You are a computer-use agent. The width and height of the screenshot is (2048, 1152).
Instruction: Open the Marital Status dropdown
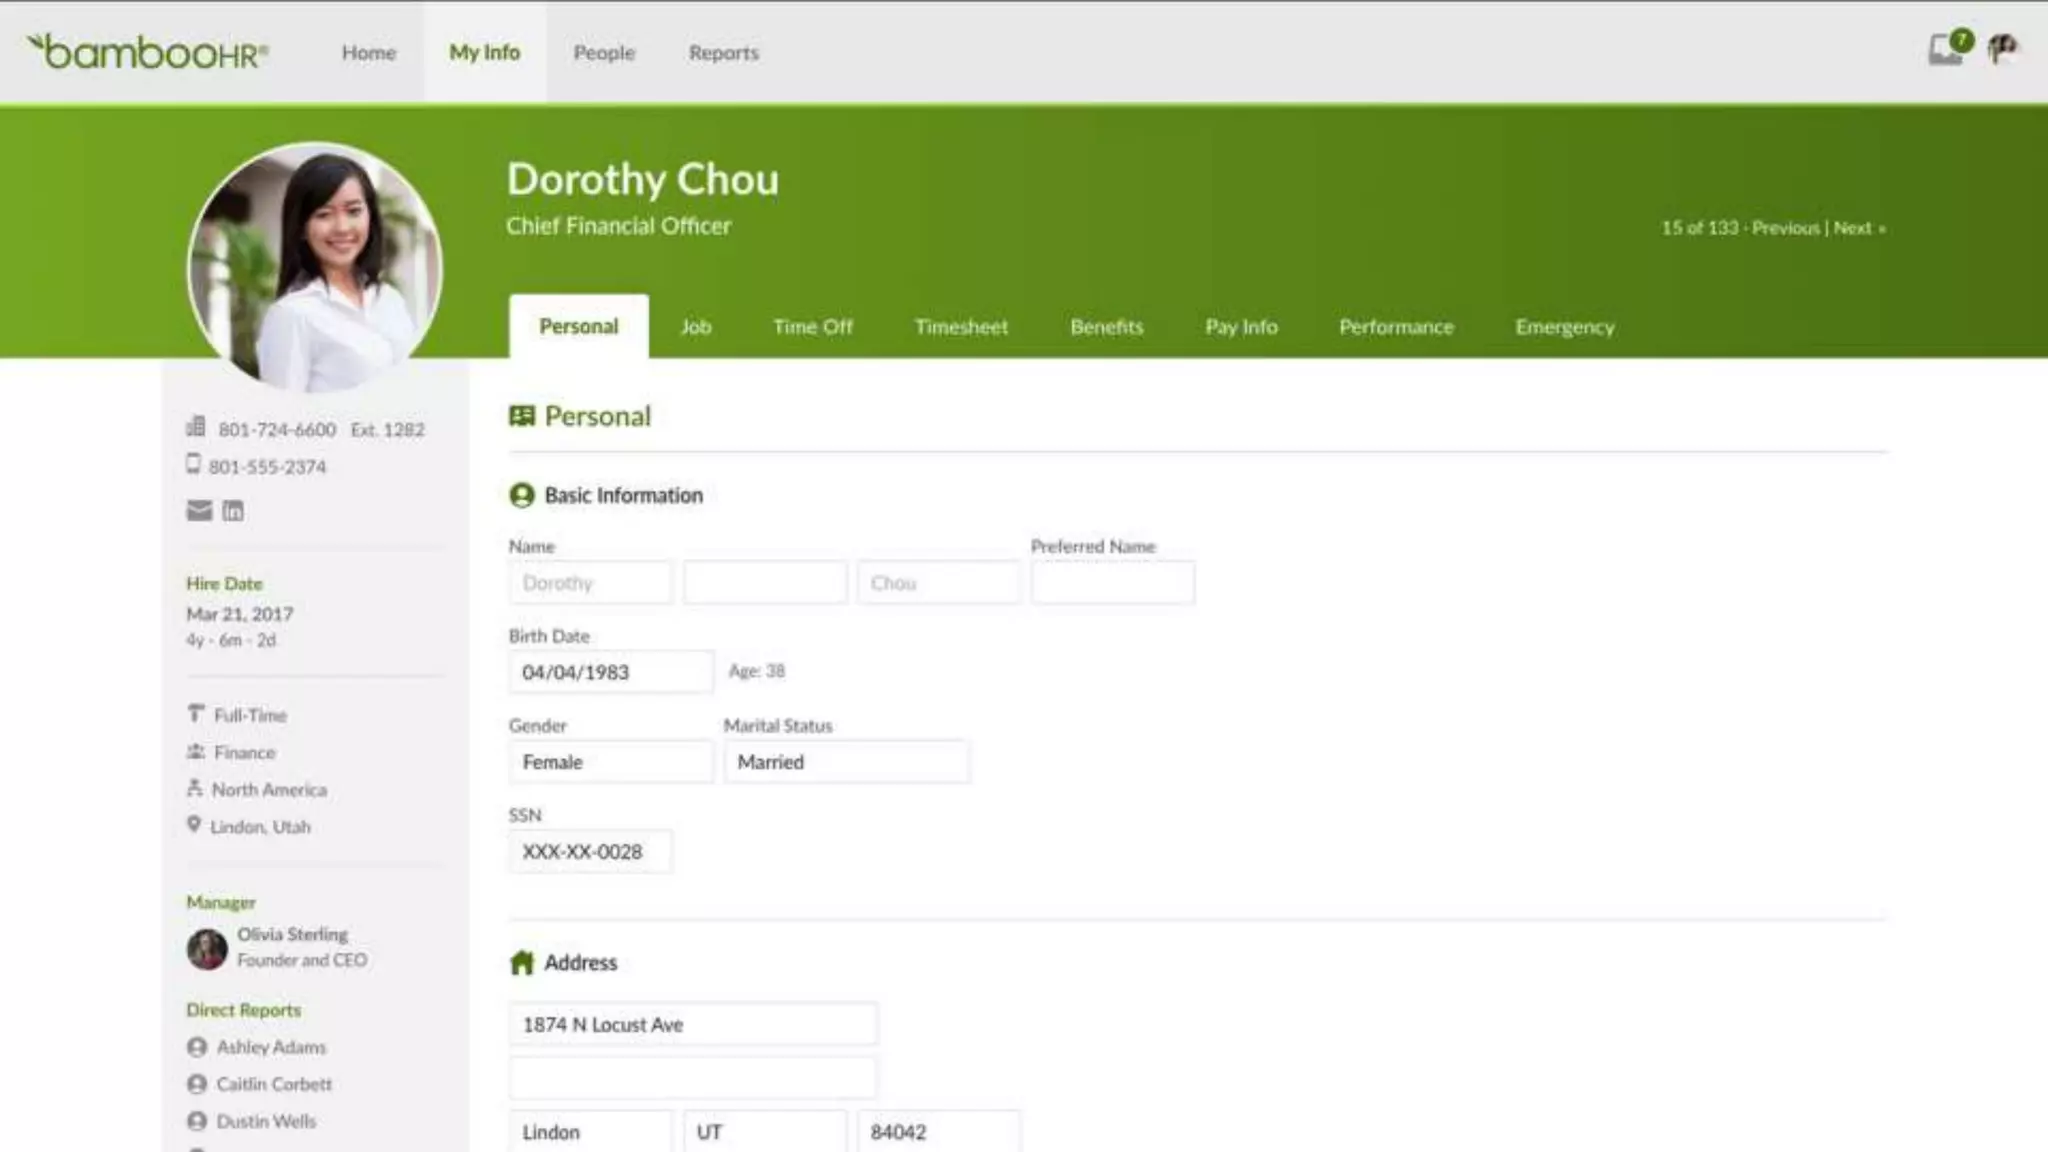click(x=846, y=762)
